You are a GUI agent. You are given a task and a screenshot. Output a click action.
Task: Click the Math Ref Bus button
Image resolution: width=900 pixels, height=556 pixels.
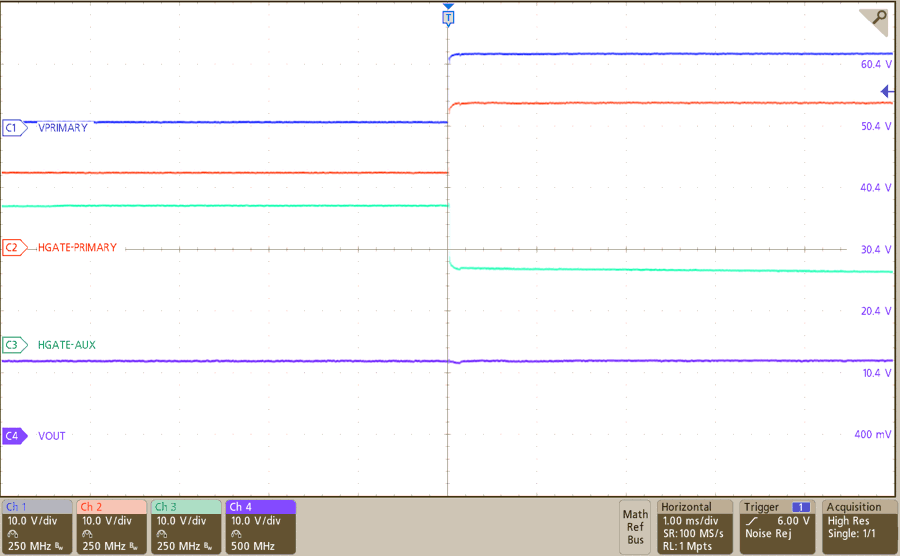(x=635, y=527)
